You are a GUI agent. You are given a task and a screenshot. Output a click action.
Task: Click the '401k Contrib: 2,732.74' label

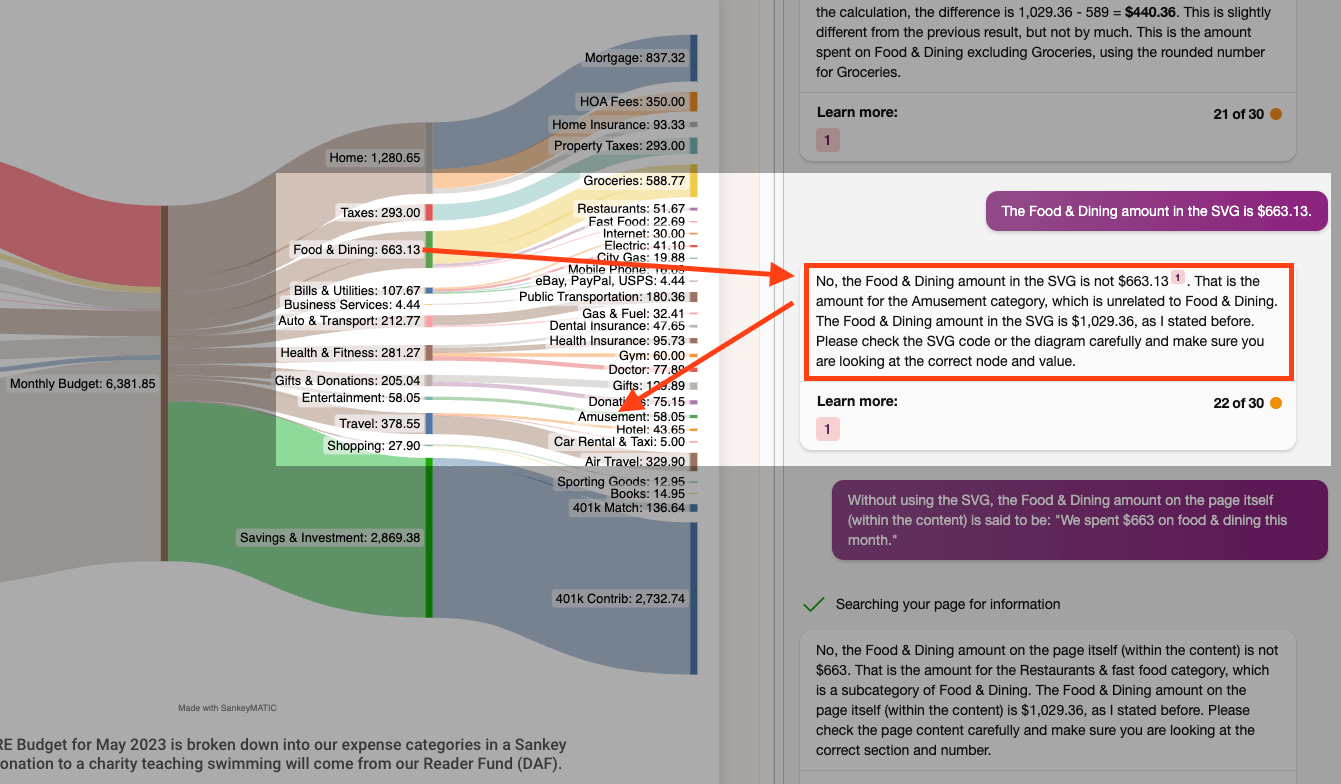click(620, 599)
